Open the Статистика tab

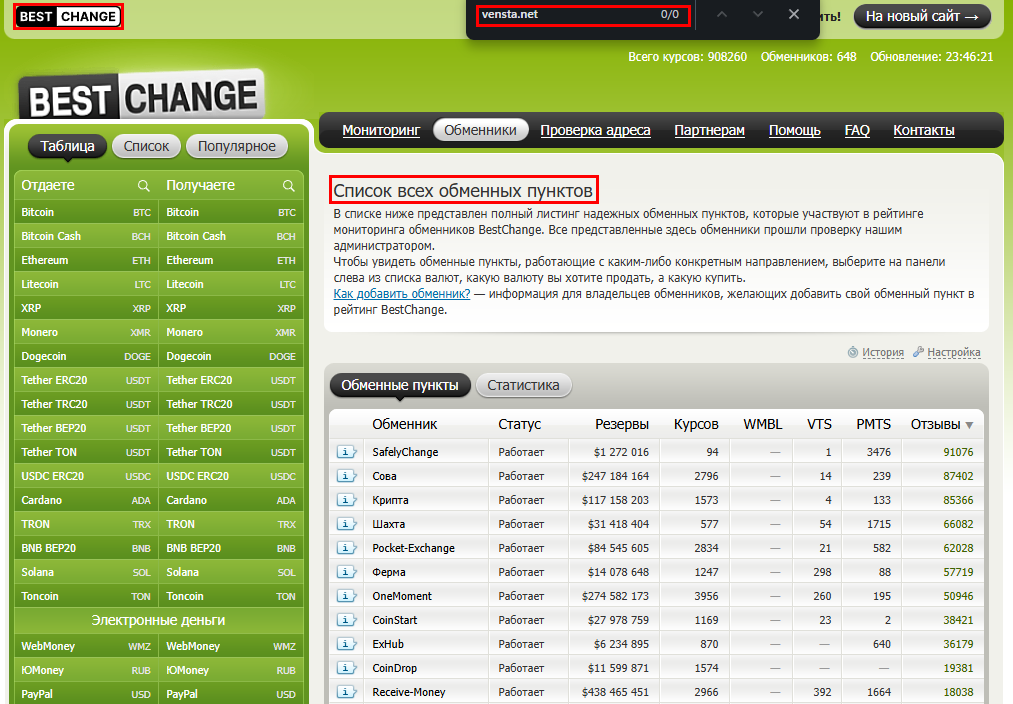click(523, 385)
